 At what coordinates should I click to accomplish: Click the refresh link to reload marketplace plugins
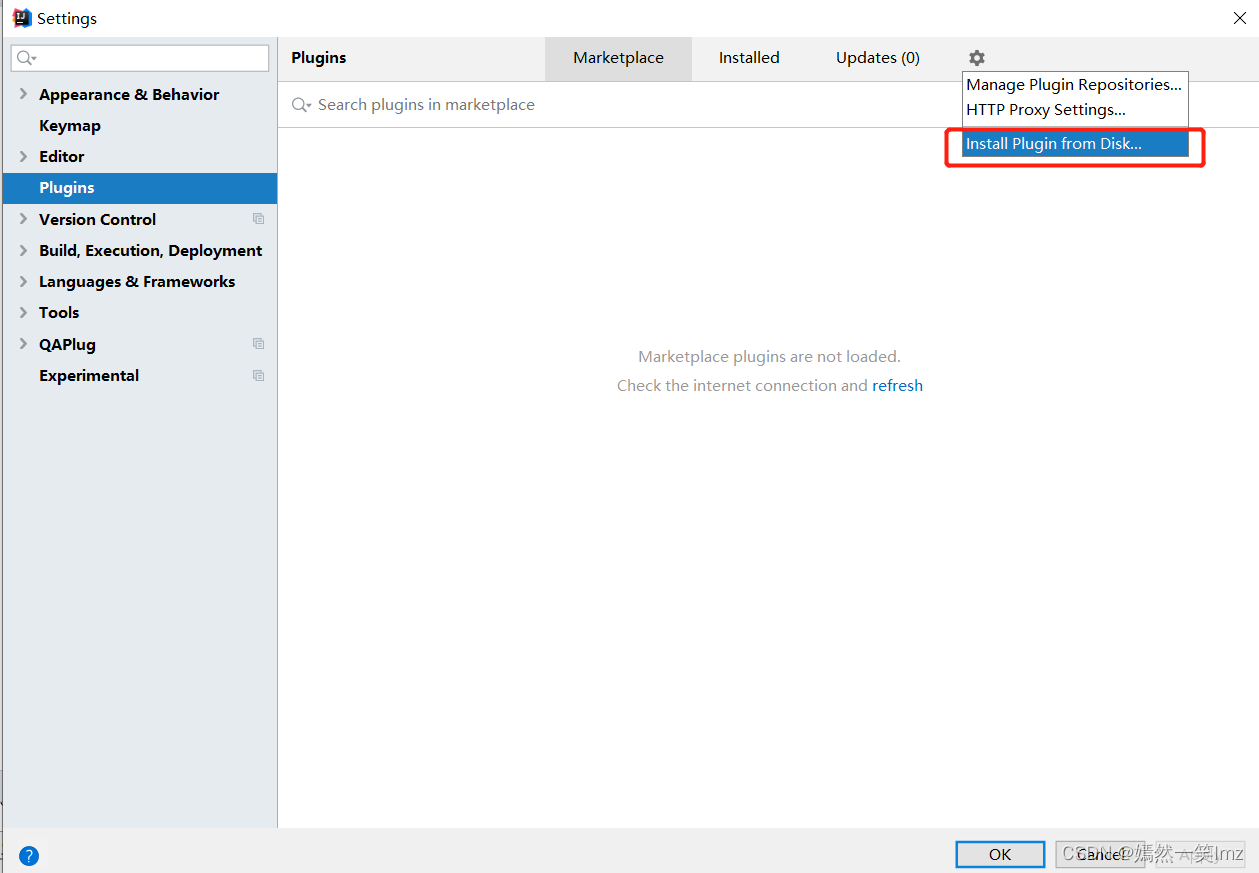tap(896, 385)
